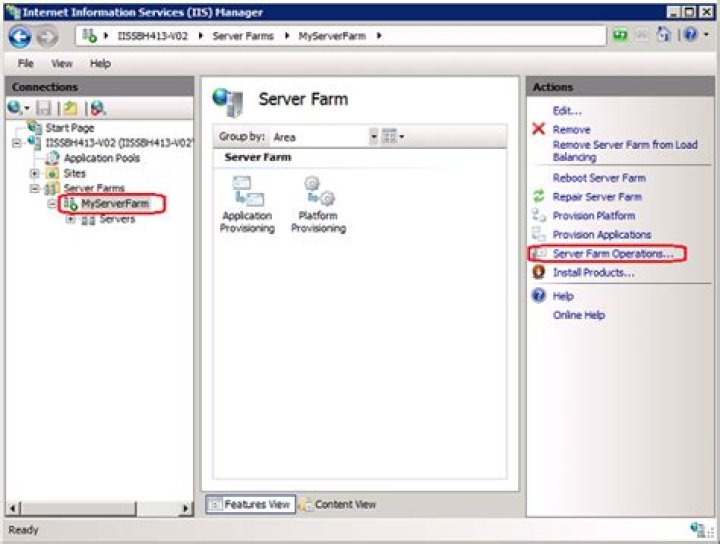Click the save icon in Connections toolbar
Screen dimensions: 720x544
[x=44, y=108]
